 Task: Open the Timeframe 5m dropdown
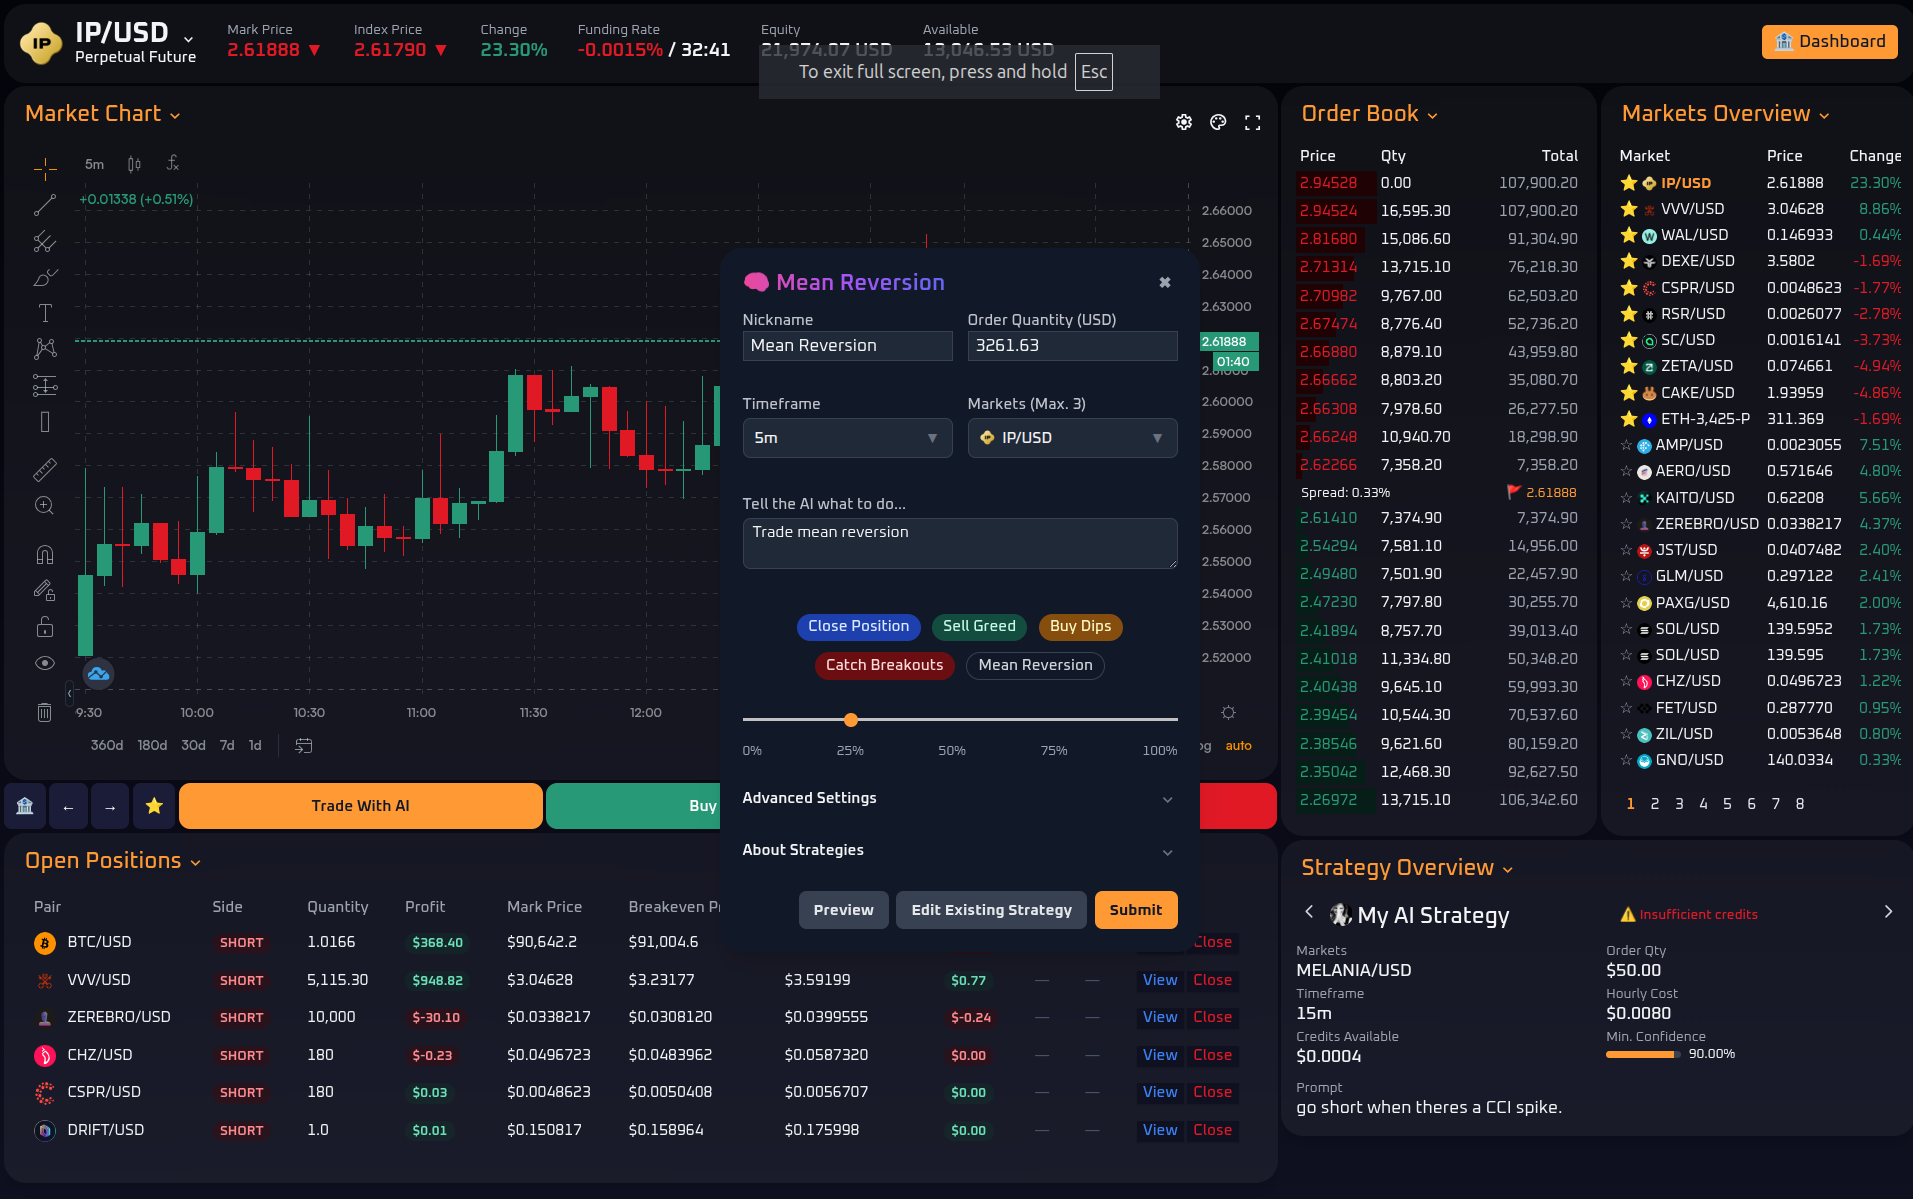coord(846,438)
